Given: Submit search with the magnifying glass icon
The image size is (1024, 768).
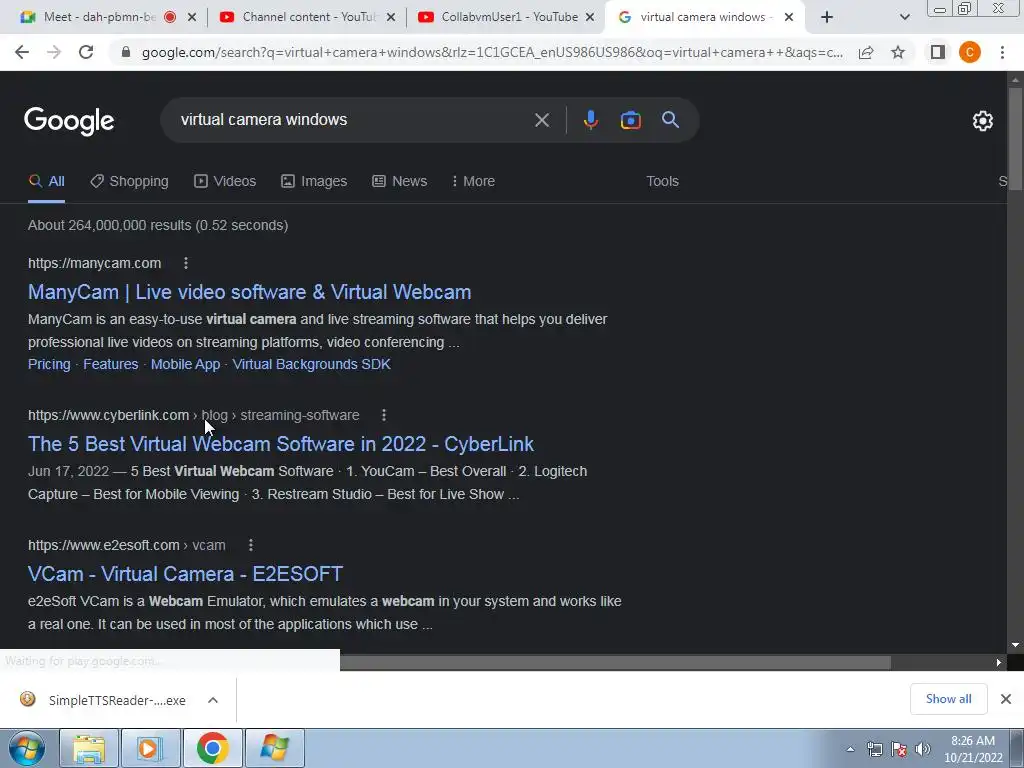Looking at the screenshot, I should 670,120.
